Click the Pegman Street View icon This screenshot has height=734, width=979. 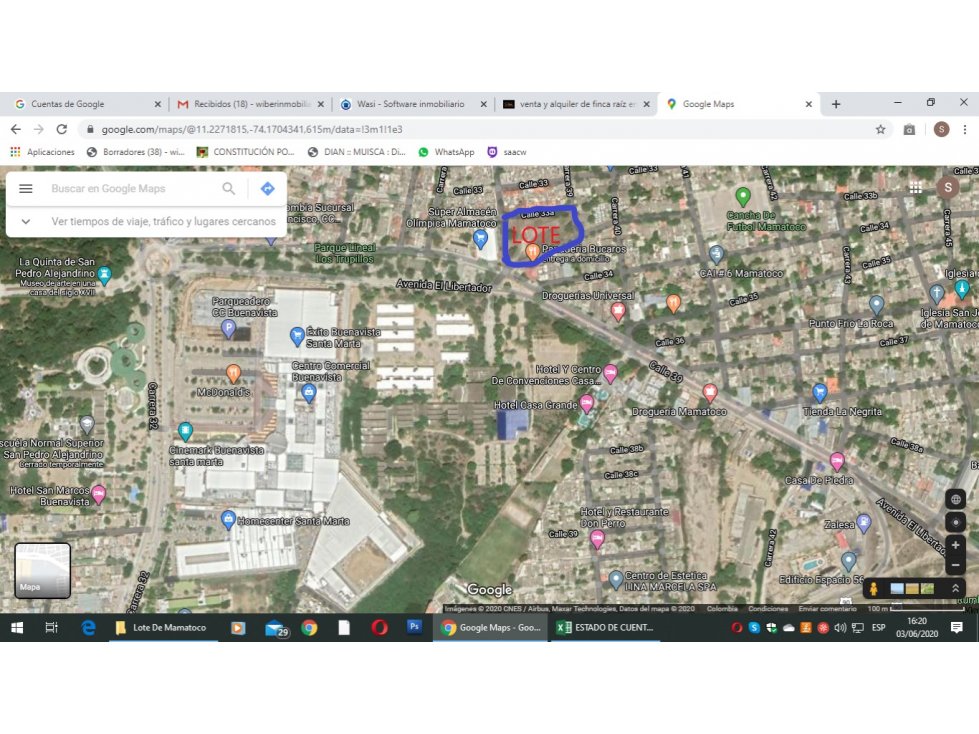(x=873, y=589)
